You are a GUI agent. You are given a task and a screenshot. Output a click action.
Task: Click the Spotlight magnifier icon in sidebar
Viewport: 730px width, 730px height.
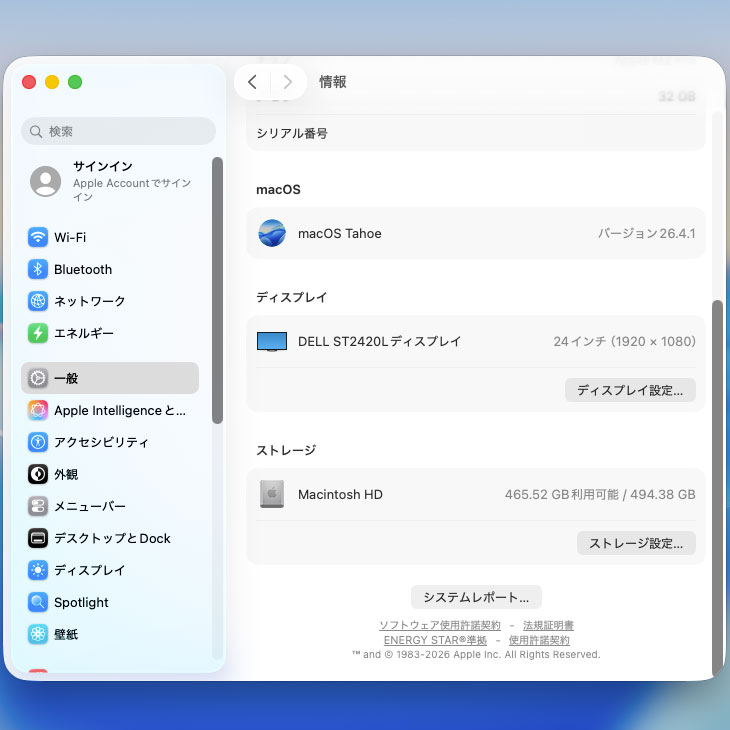point(38,602)
